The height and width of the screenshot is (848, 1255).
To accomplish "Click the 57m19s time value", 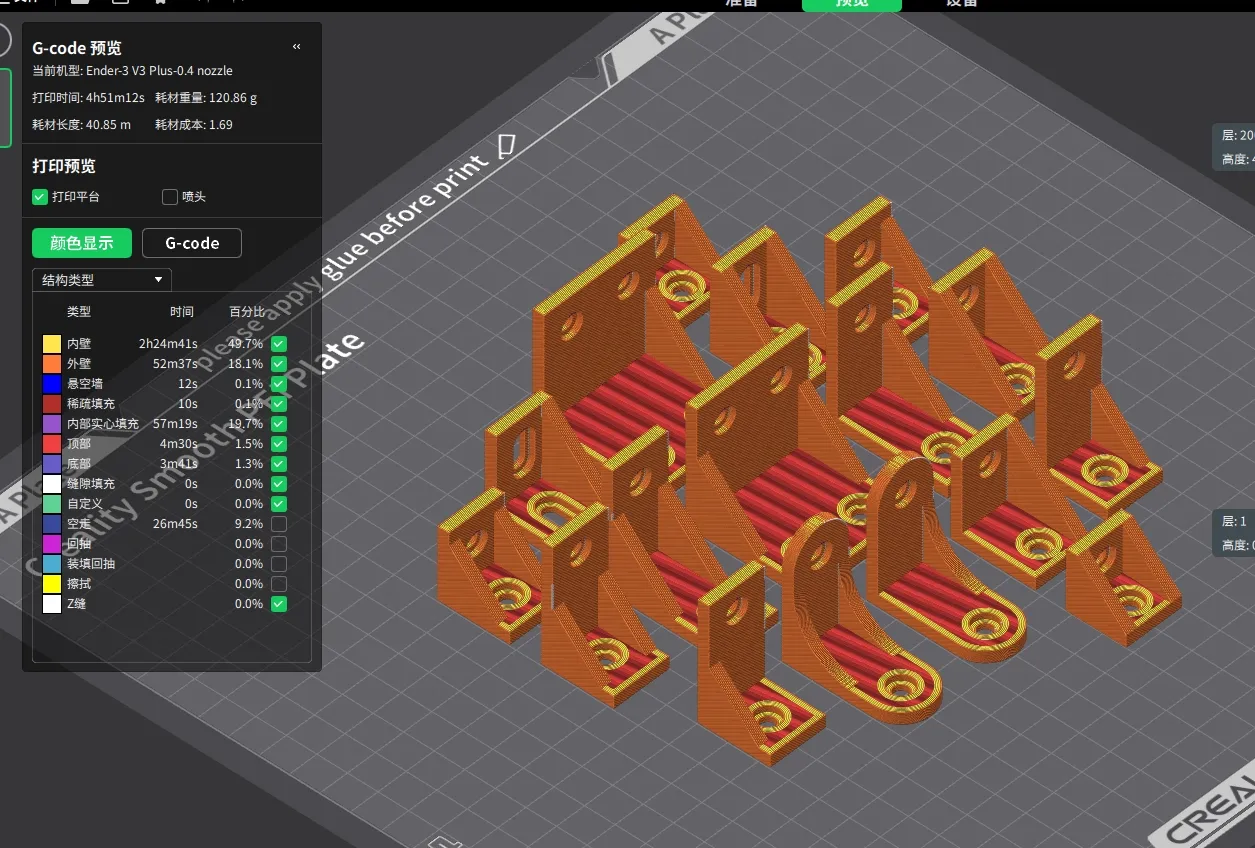I will click(175, 424).
